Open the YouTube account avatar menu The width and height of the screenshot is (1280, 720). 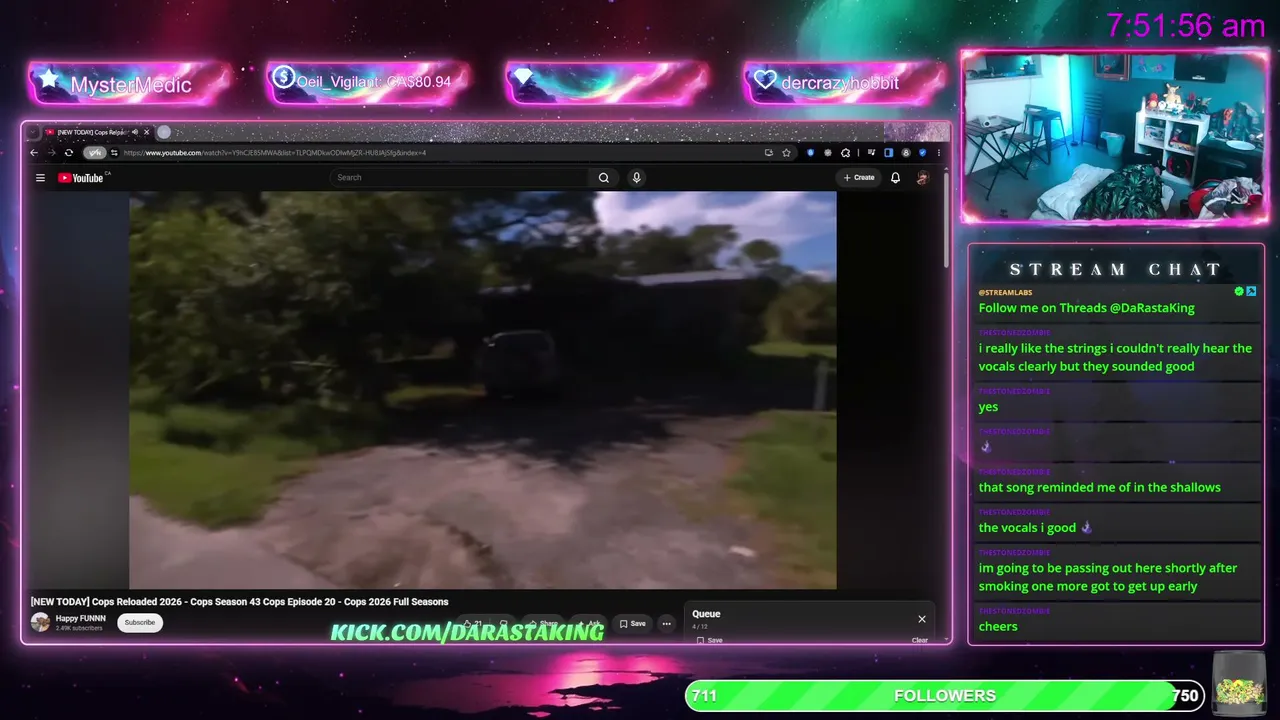pos(922,178)
